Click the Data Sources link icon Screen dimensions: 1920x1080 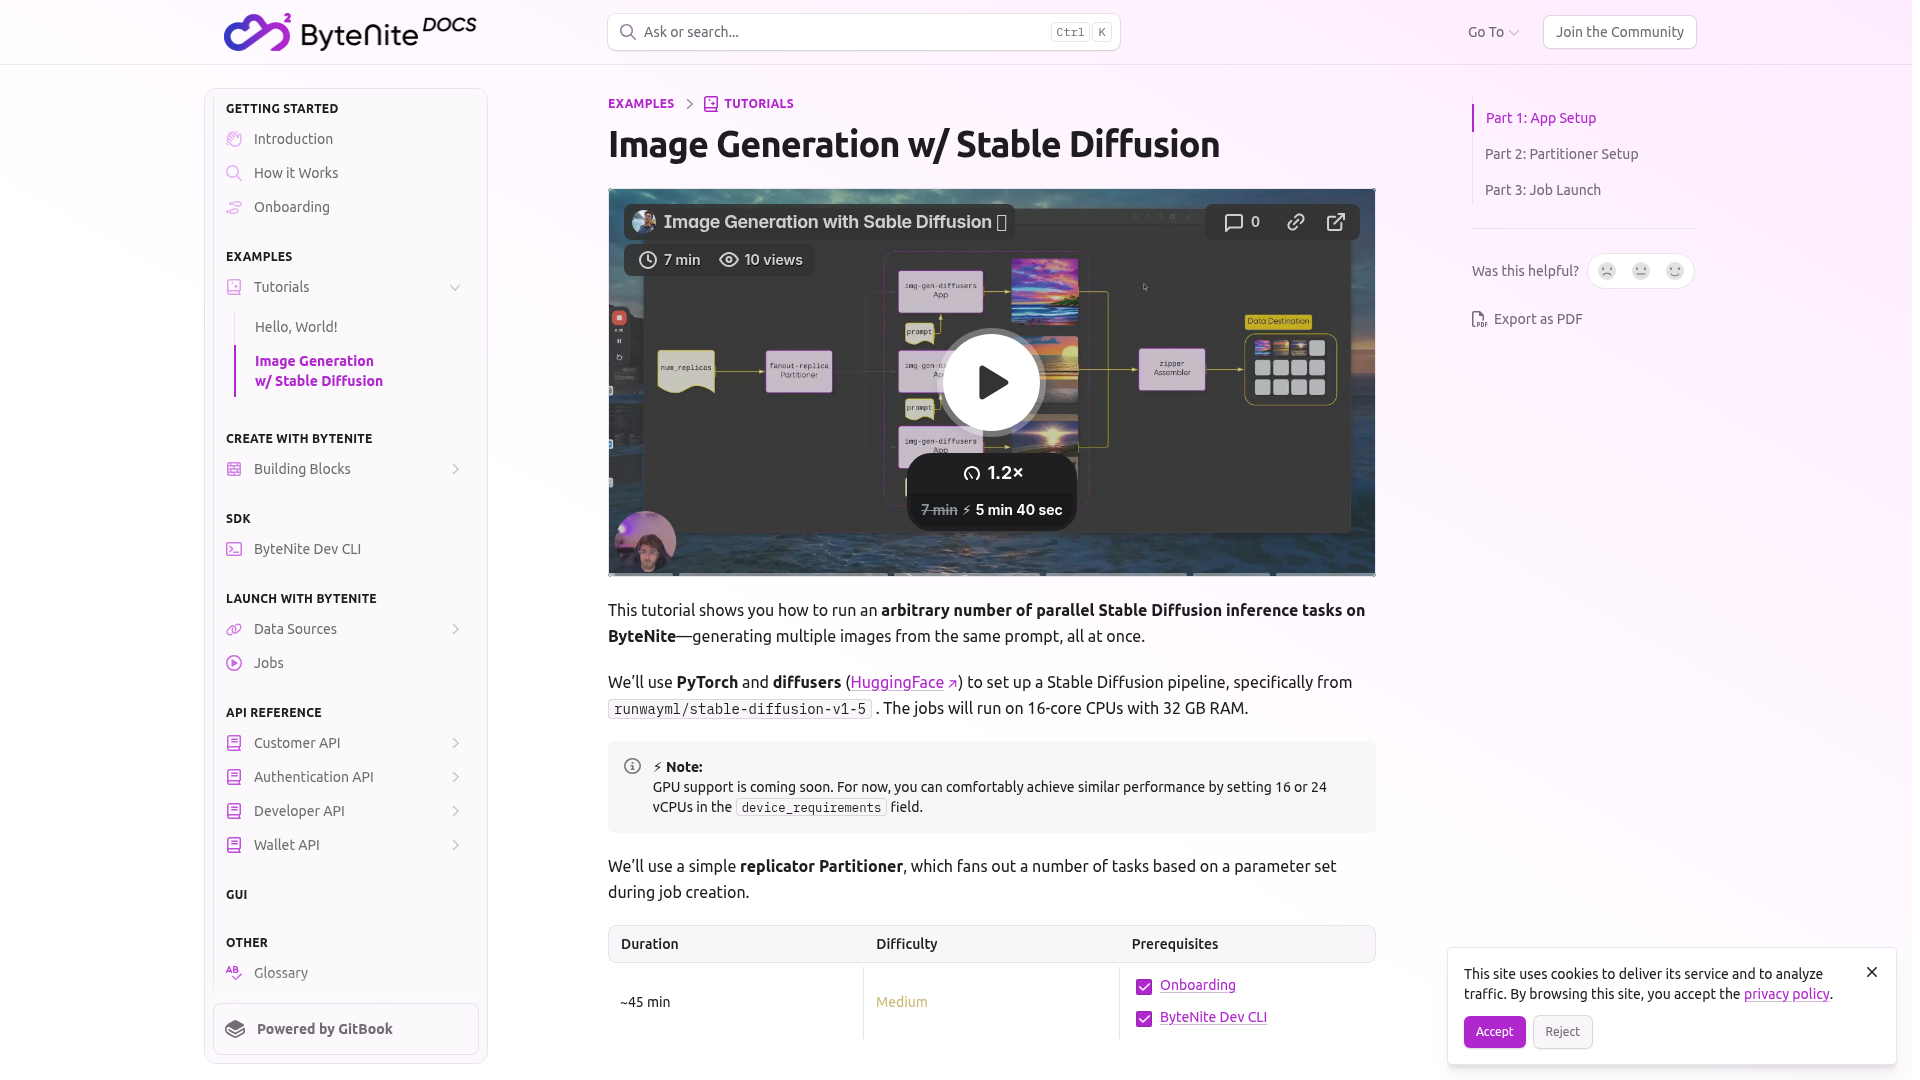pyautogui.click(x=234, y=629)
